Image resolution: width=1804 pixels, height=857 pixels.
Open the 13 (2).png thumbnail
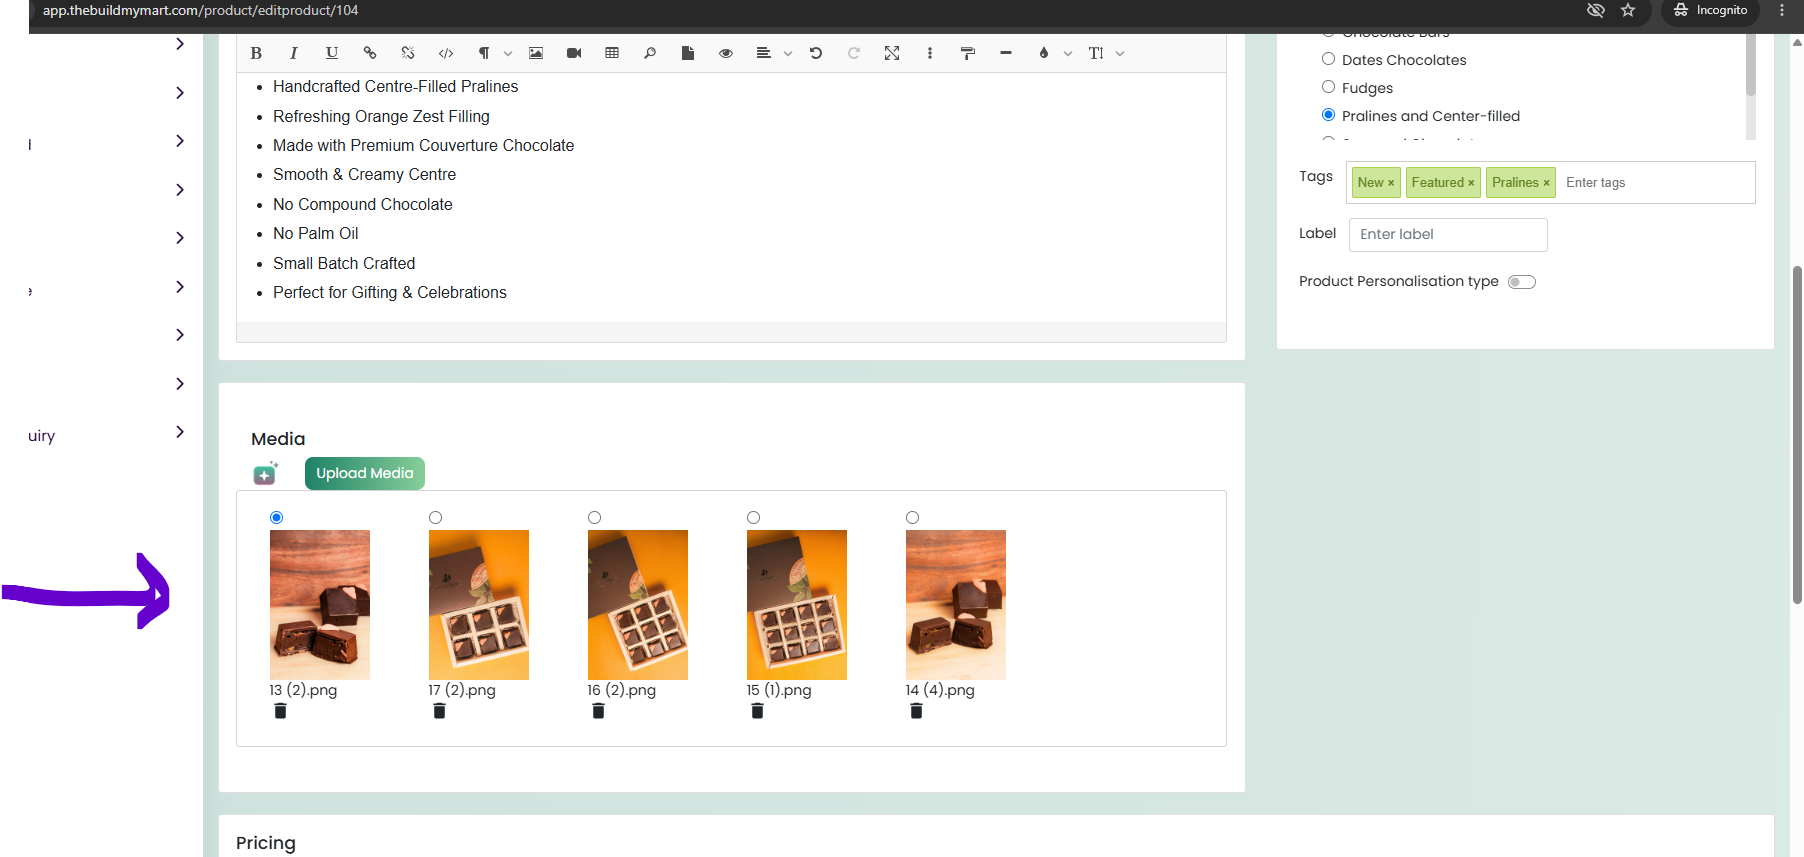pos(320,605)
